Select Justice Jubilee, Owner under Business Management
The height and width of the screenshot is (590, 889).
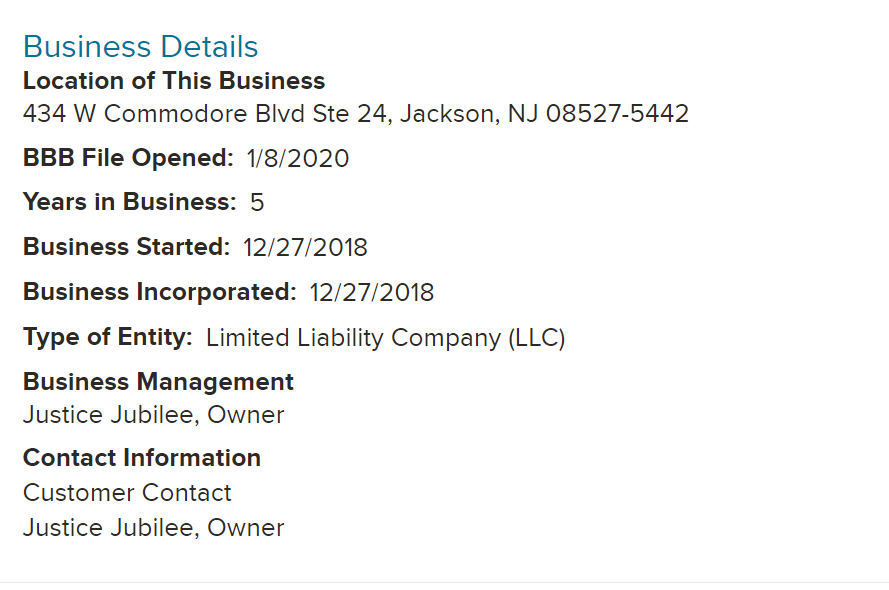coord(154,415)
